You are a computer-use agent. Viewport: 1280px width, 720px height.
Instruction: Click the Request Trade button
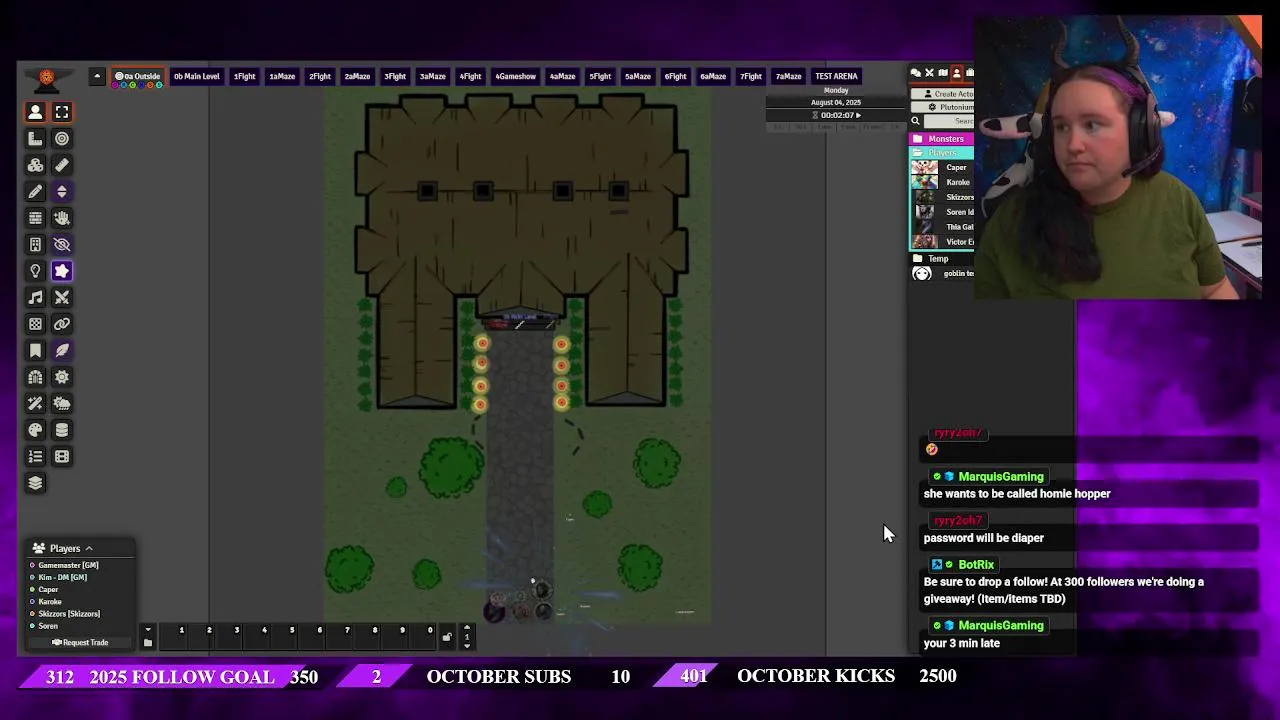point(80,642)
